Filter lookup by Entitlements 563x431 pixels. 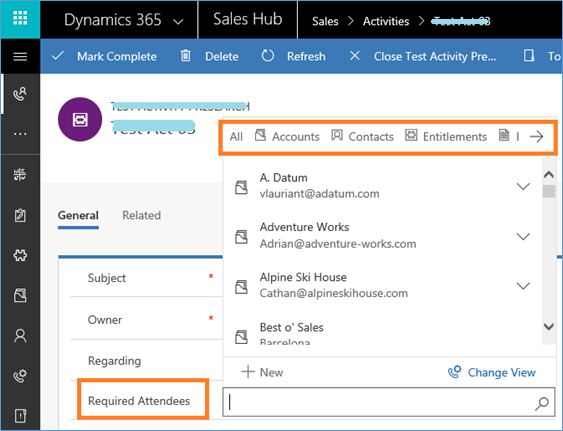tap(446, 136)
